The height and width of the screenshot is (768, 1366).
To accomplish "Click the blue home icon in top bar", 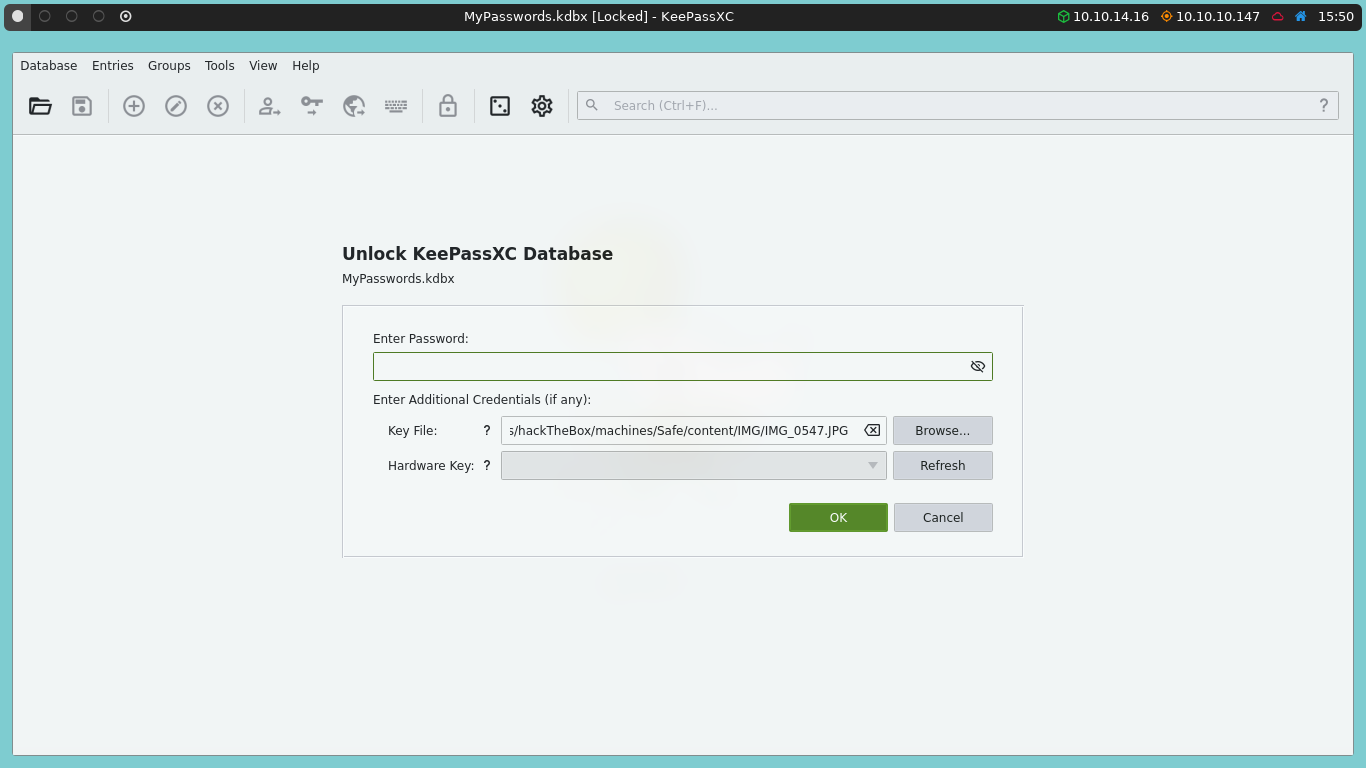I will (1301, 17).
